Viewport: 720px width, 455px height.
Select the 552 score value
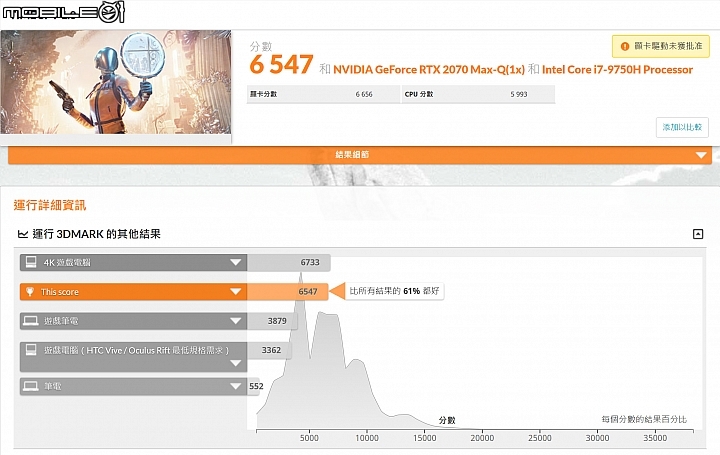click(x=256, y=386)
